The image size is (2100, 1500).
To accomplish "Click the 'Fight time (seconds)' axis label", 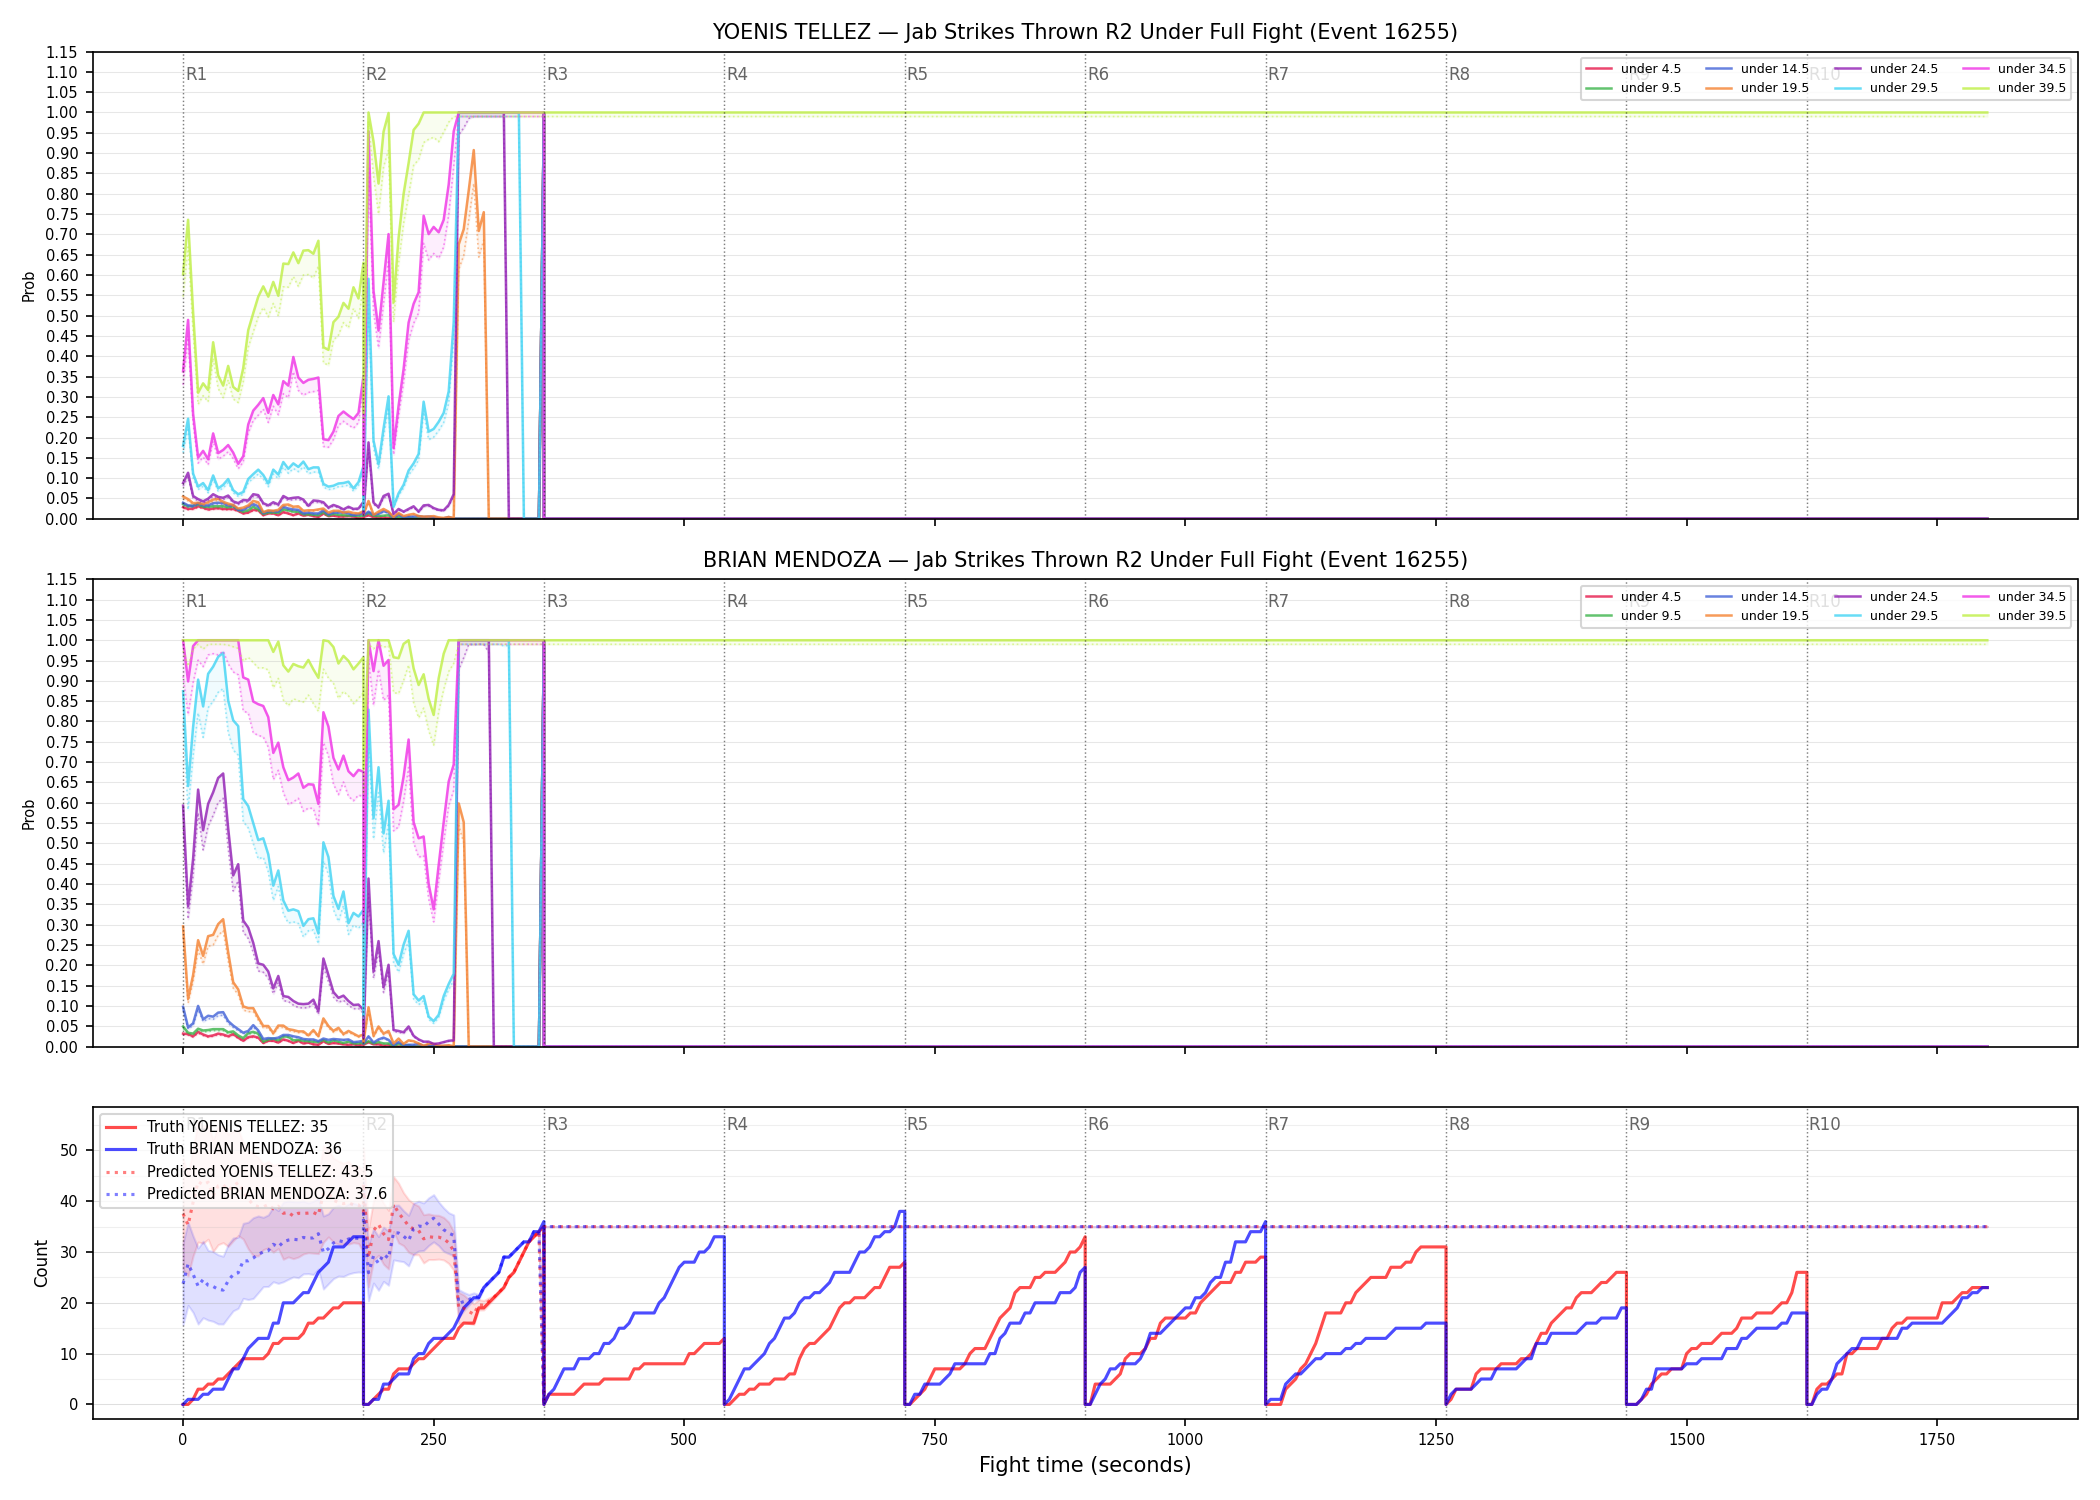I will (x=1085, y=1465).
